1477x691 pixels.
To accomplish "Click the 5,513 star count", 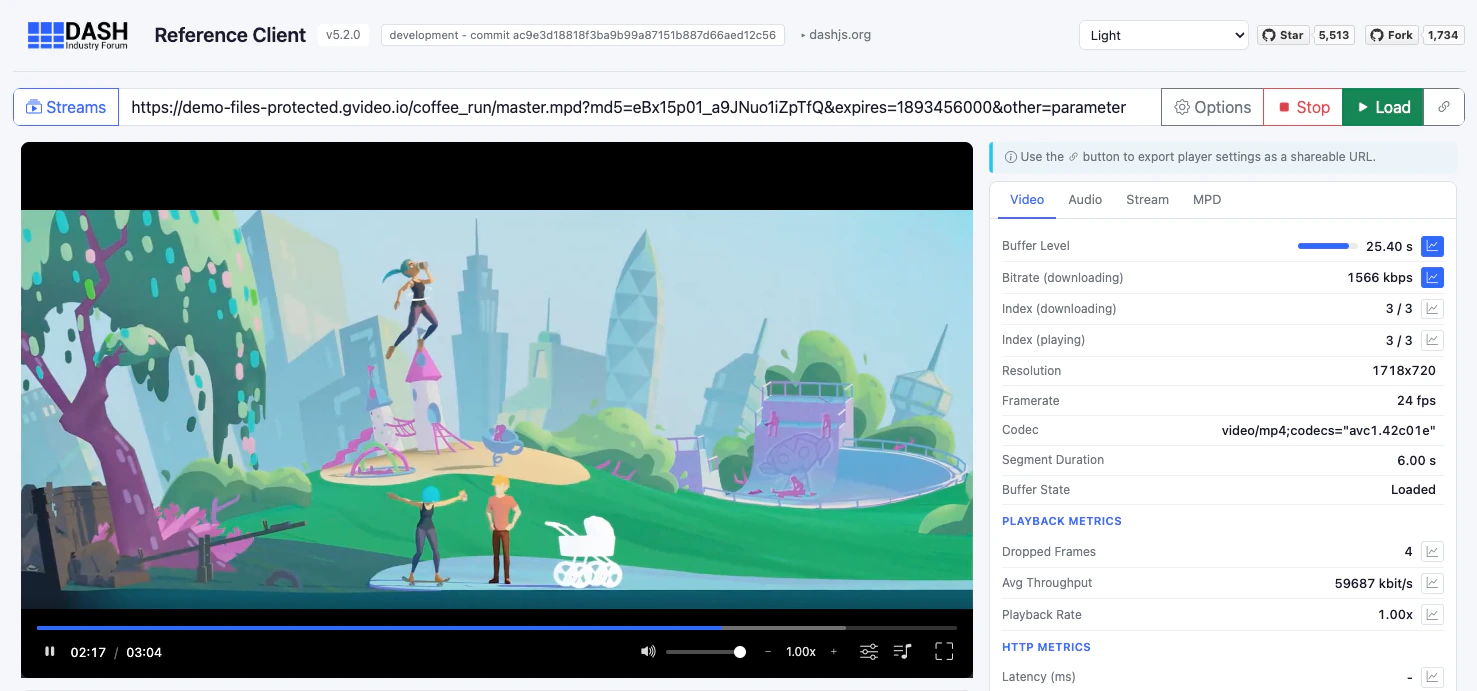I will [x=1334, y=35].
